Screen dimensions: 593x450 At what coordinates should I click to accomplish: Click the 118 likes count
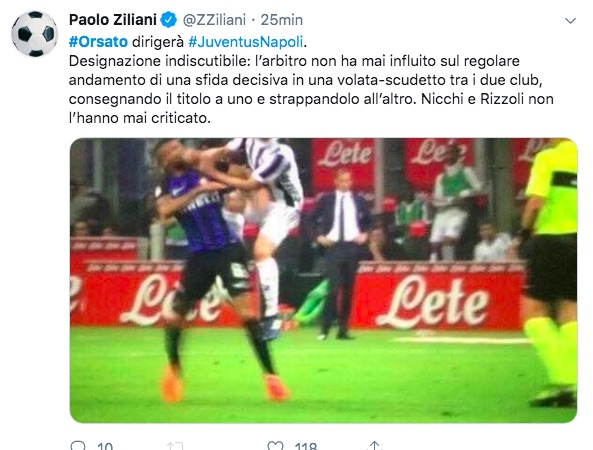306,446
